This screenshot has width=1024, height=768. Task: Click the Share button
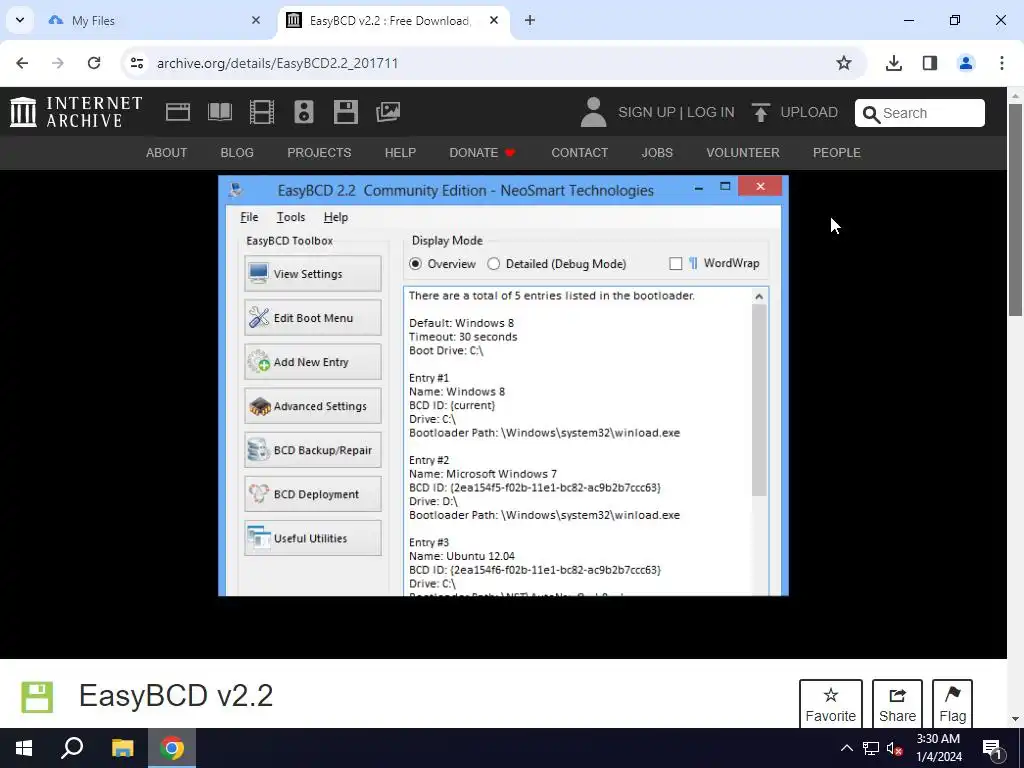coord(897,704)
